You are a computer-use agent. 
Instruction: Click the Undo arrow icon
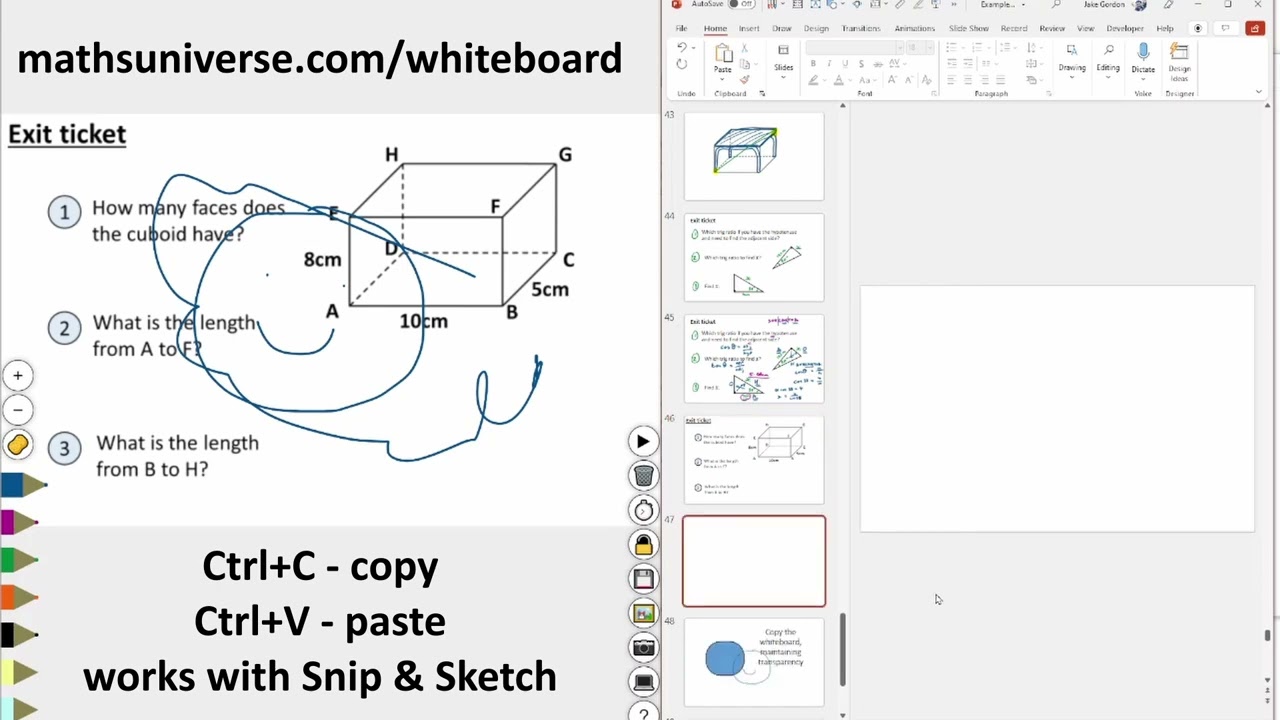[681, 47]
